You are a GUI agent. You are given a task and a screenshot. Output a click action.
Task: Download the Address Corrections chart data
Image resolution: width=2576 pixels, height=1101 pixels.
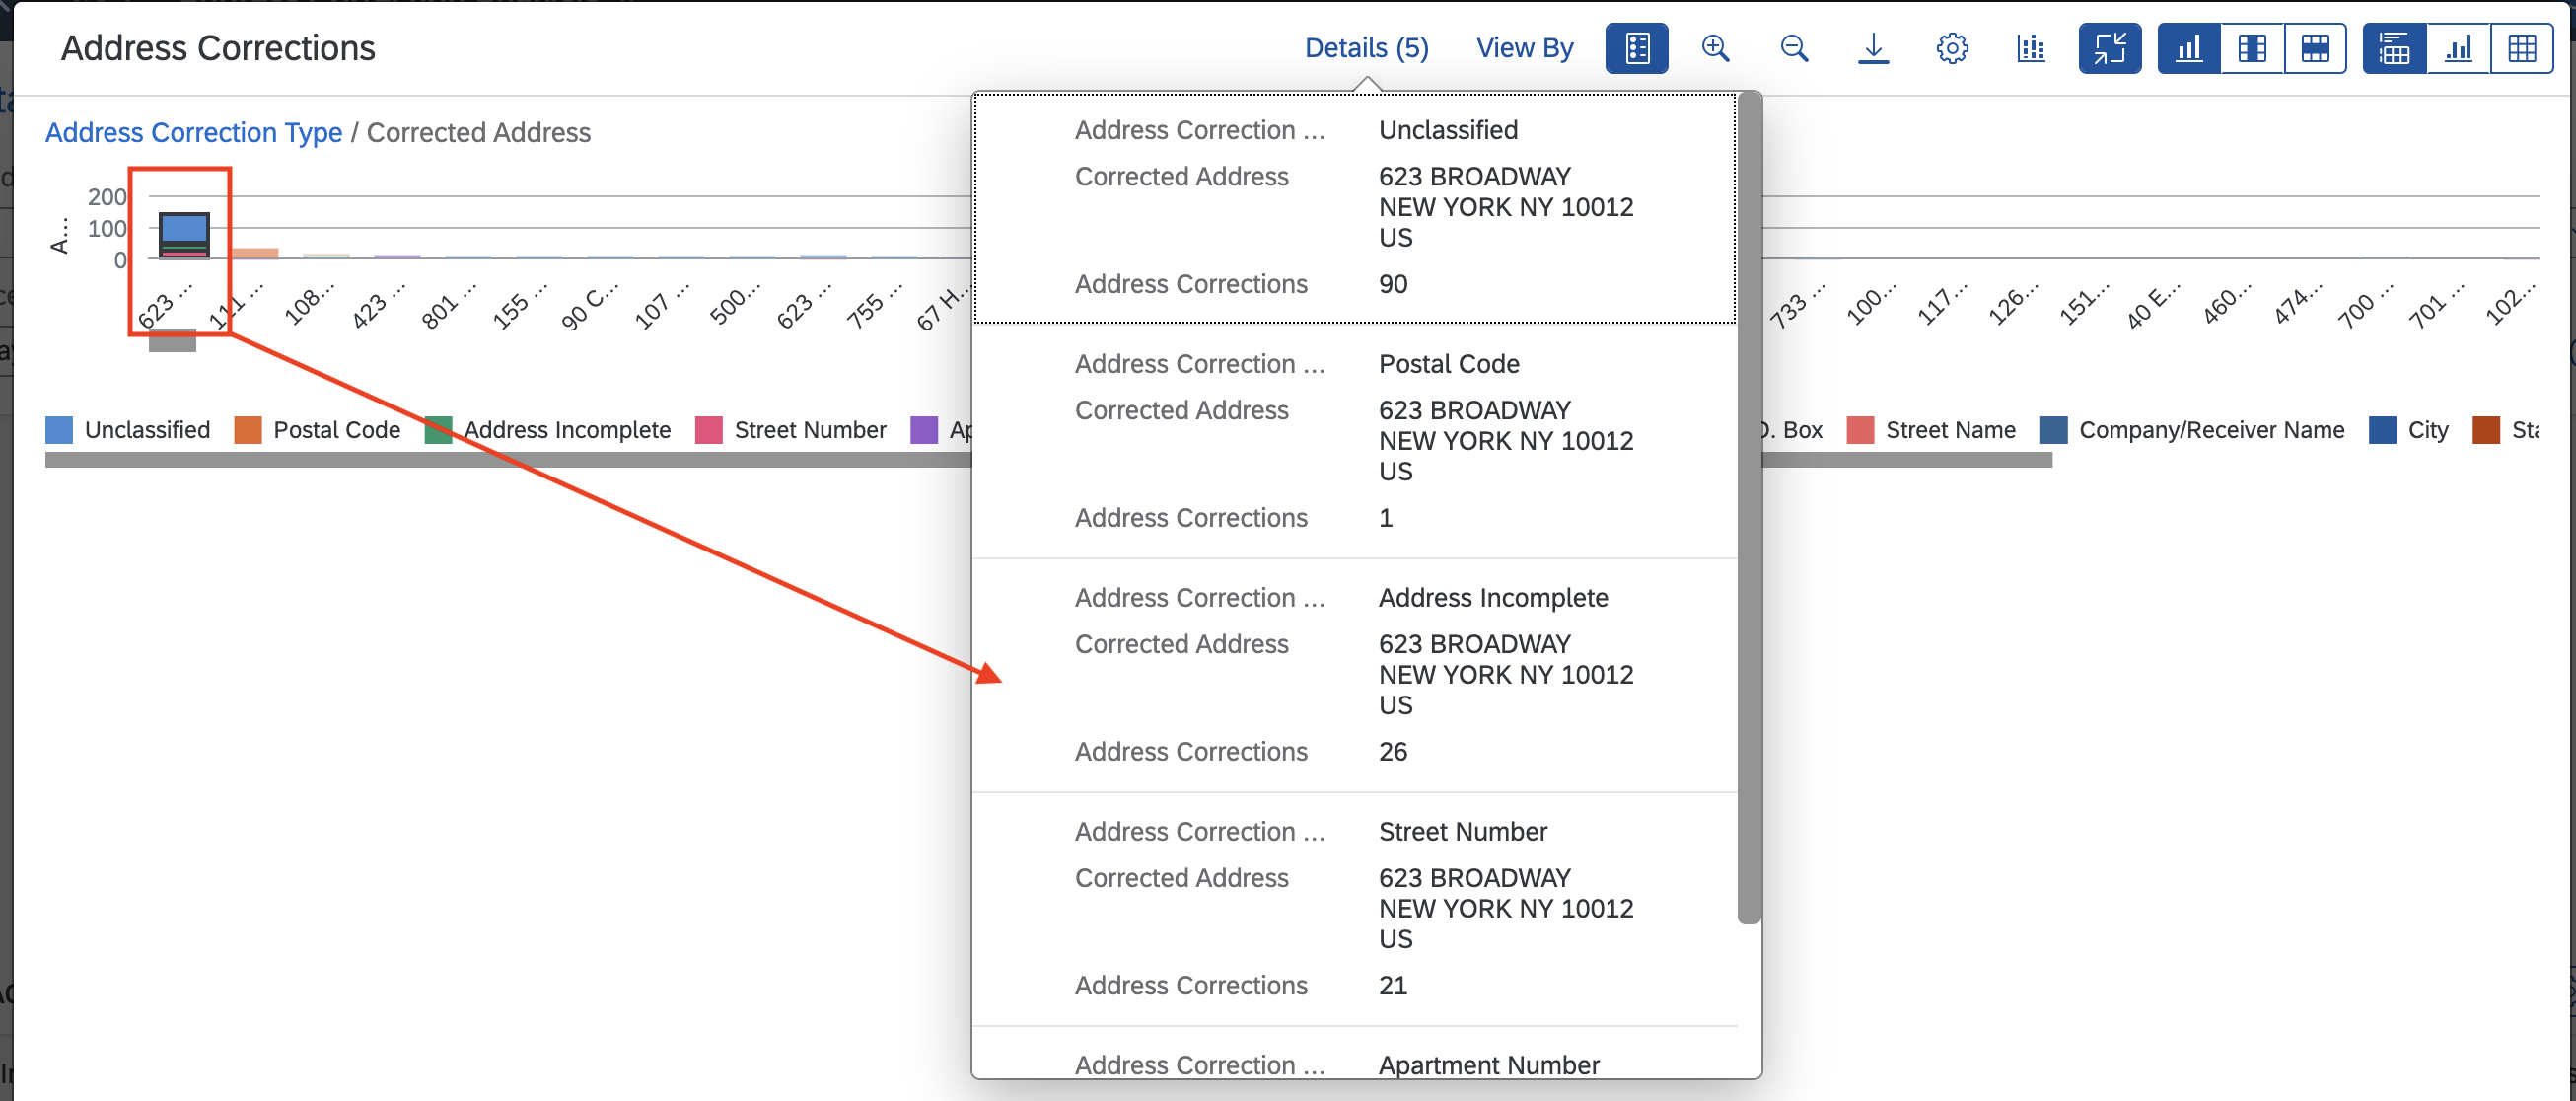pyautogui.click(x=1873, y=47)
